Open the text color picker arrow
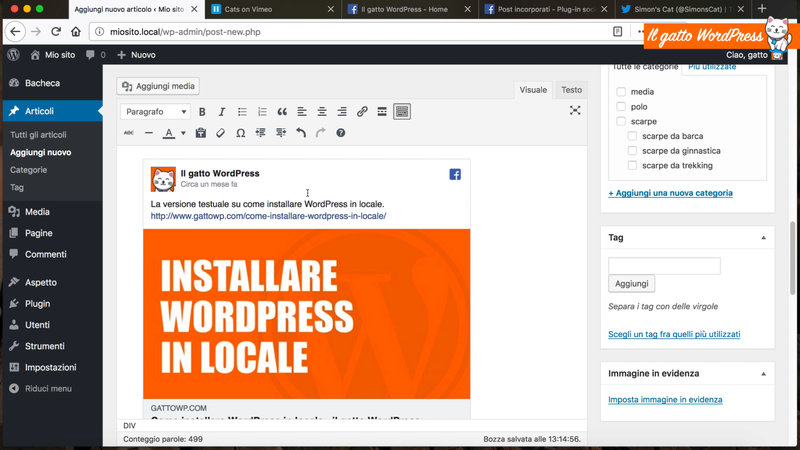 [x=183, y=133]
